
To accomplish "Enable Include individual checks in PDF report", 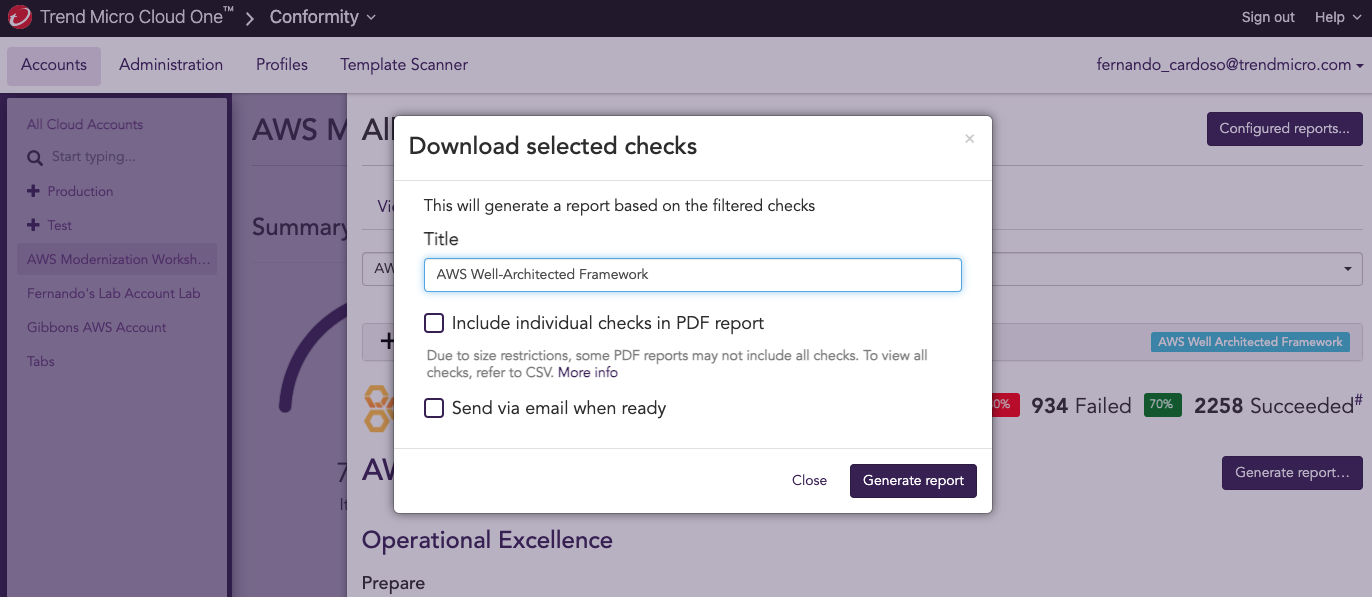I will pyautogui.click(x=434, y=323).
